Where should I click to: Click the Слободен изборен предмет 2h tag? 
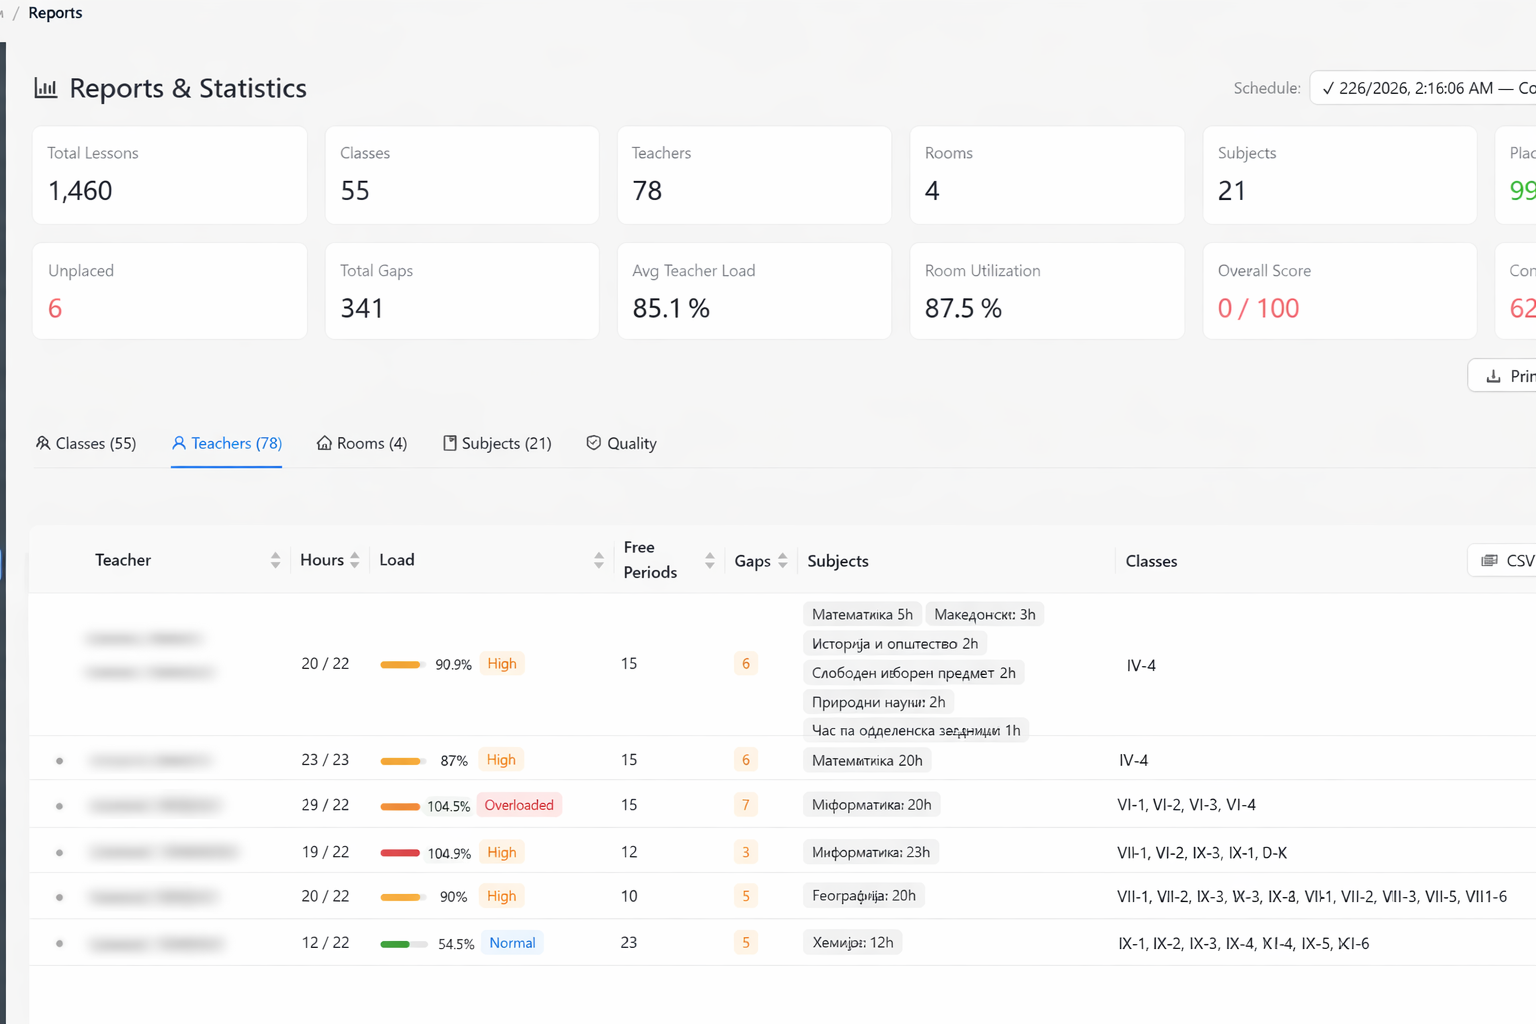click(914, 672)
